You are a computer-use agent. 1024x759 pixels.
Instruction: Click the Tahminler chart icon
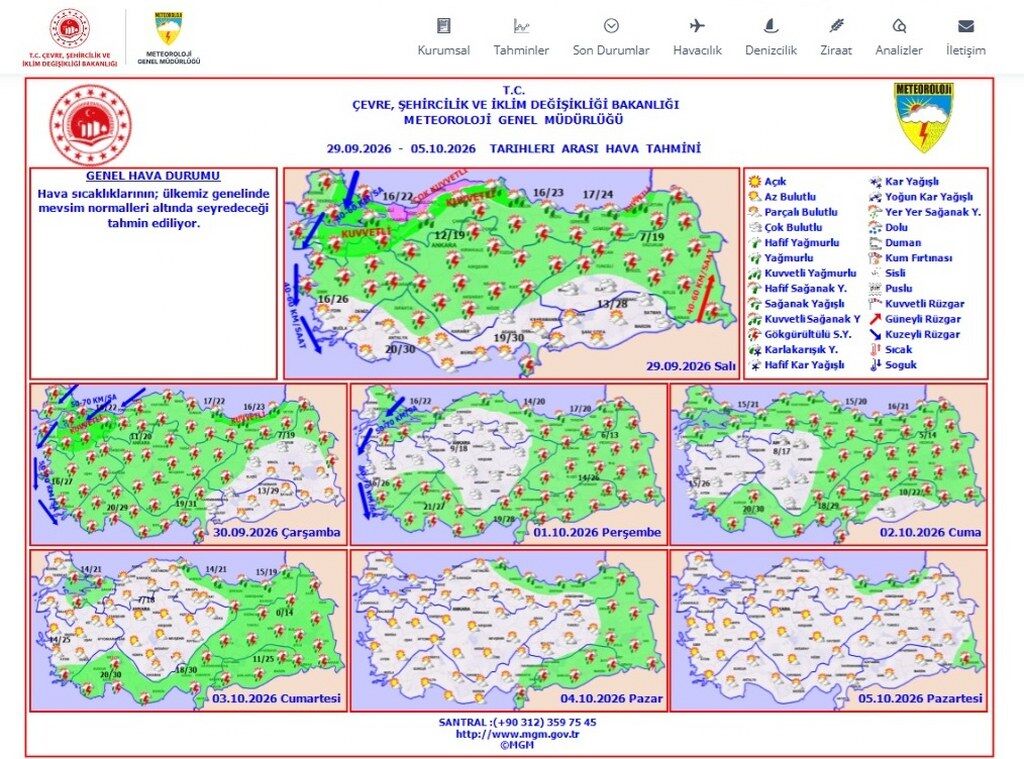click(521, 26)
